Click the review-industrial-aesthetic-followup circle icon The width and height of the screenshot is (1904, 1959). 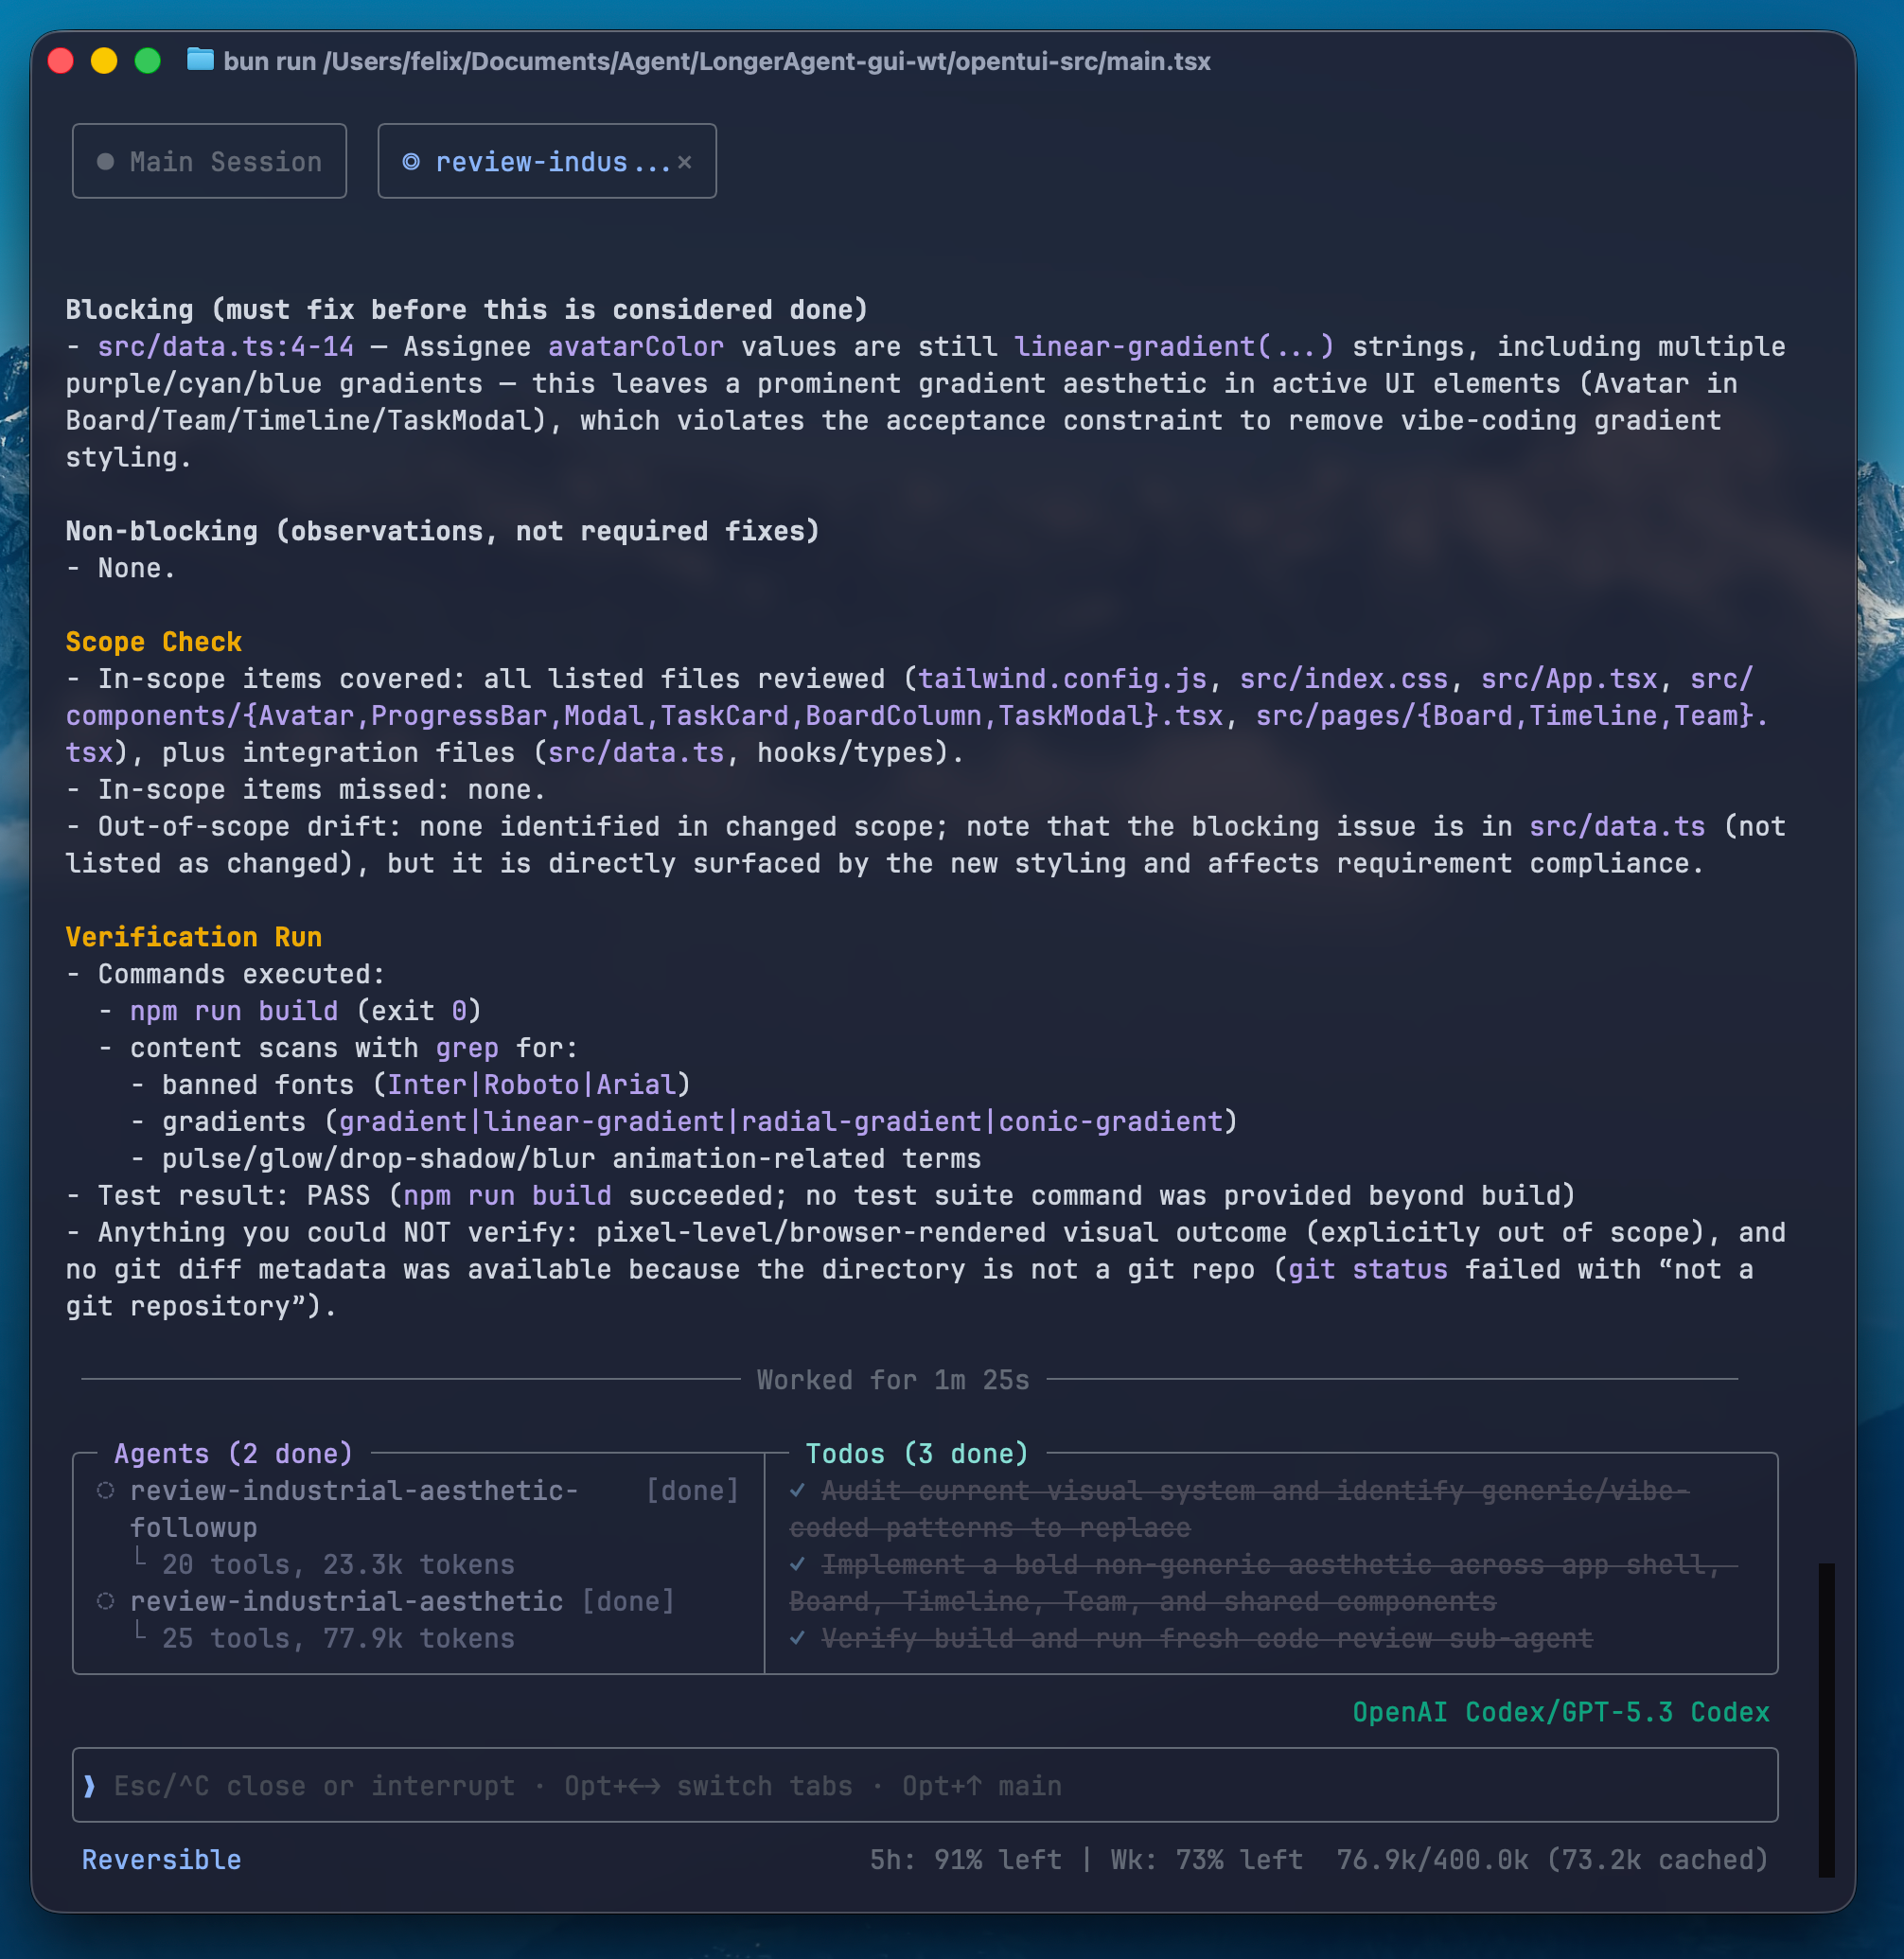105,1490
